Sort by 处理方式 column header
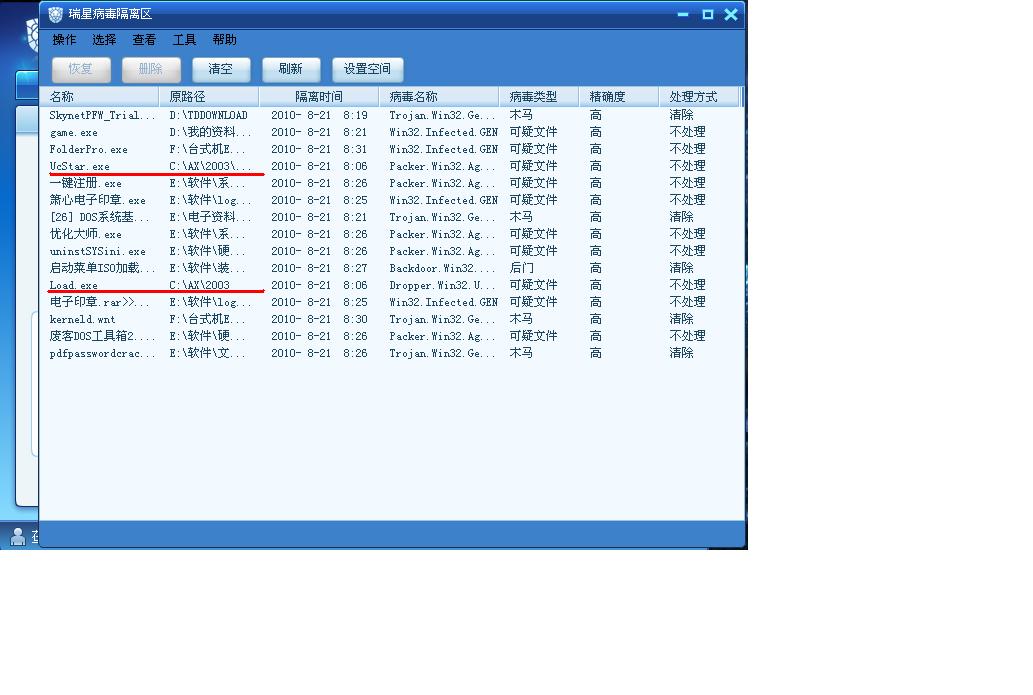This screenshot has height=695, width=1033. (x=700, y=97)
